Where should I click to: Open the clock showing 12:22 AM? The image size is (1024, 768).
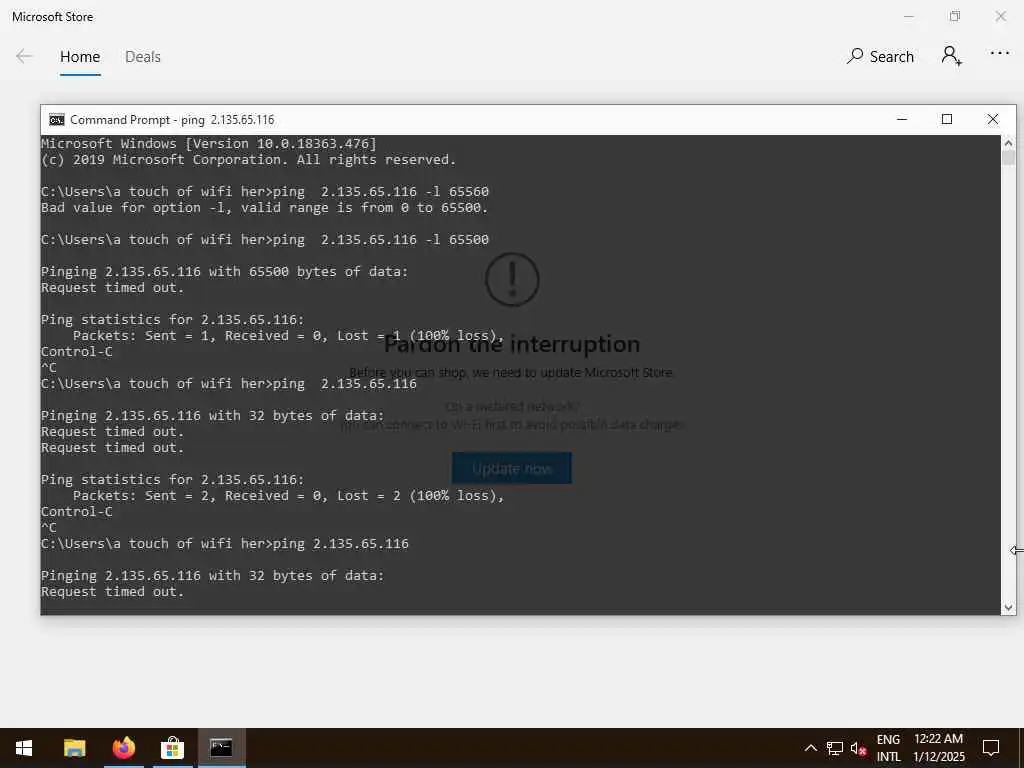point(938,748)
